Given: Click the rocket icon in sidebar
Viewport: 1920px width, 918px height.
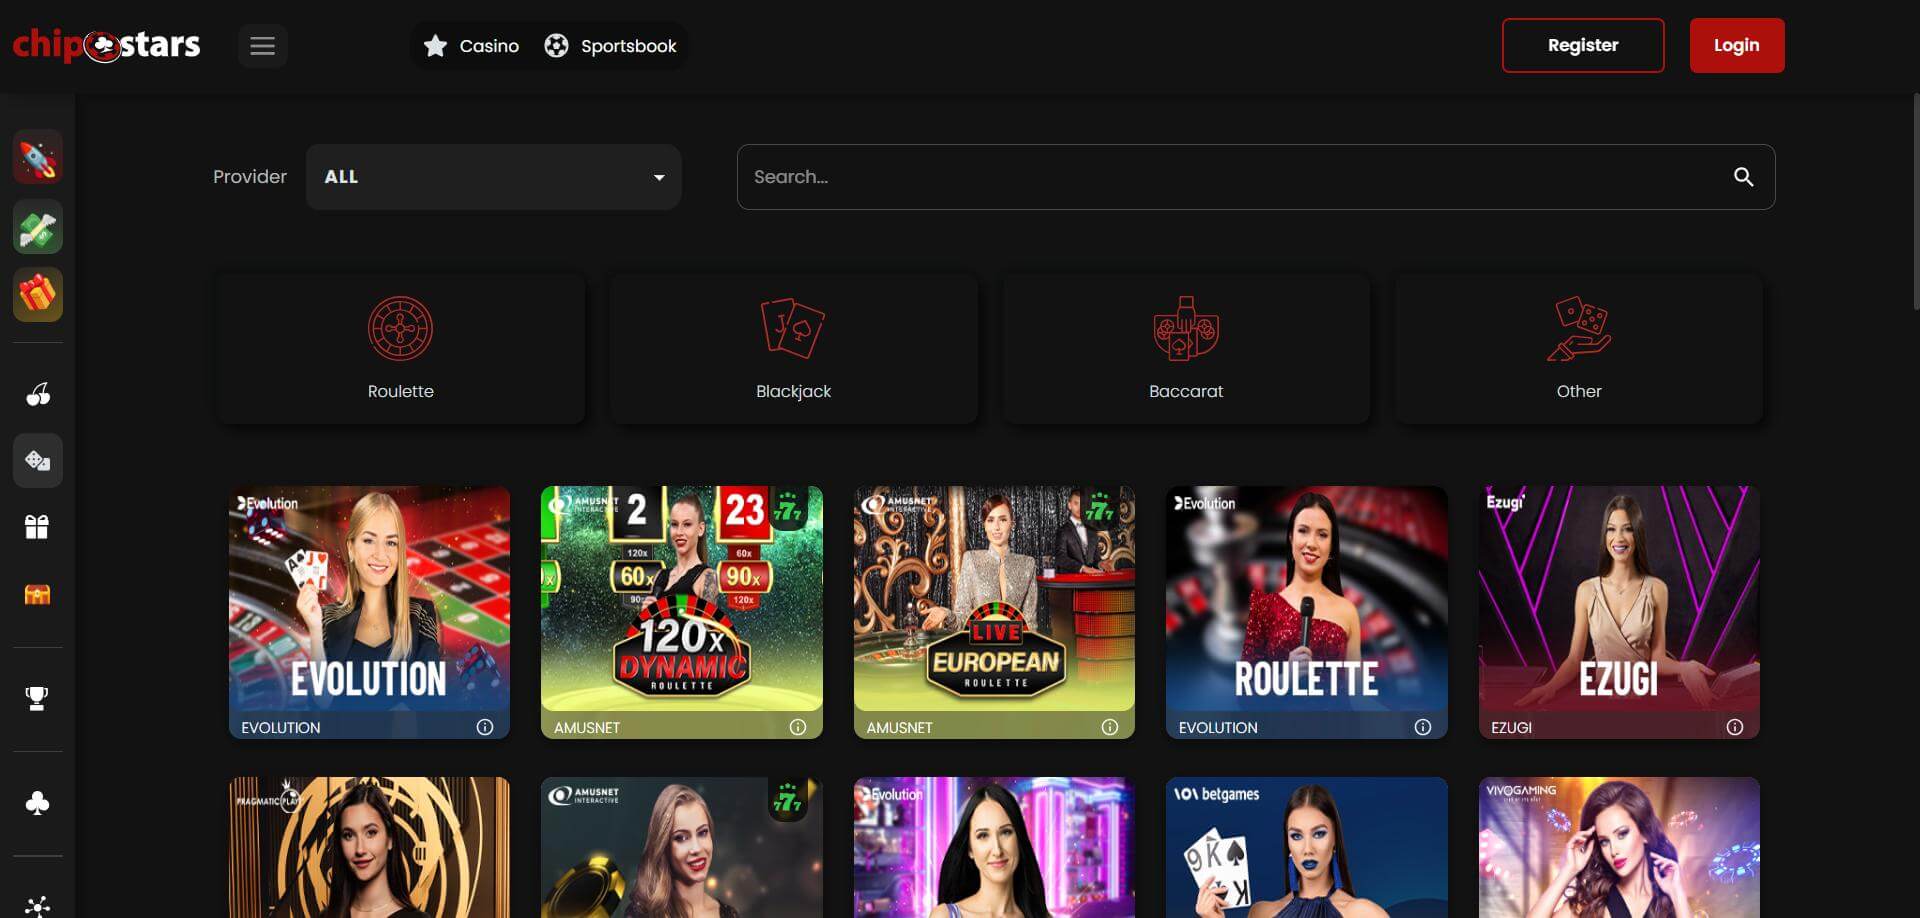Looking at the screenshot, I should tap(38, 158).
